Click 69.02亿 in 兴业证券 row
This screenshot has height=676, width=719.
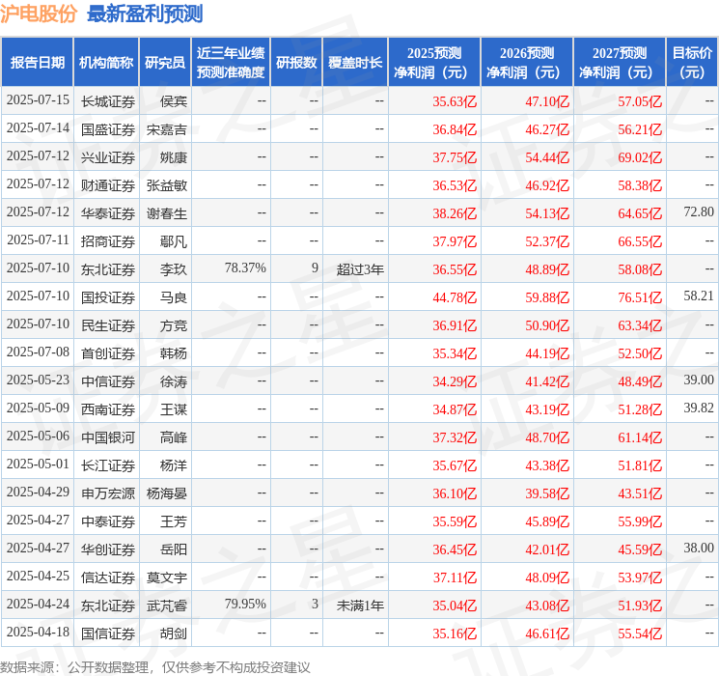(640, 157)
